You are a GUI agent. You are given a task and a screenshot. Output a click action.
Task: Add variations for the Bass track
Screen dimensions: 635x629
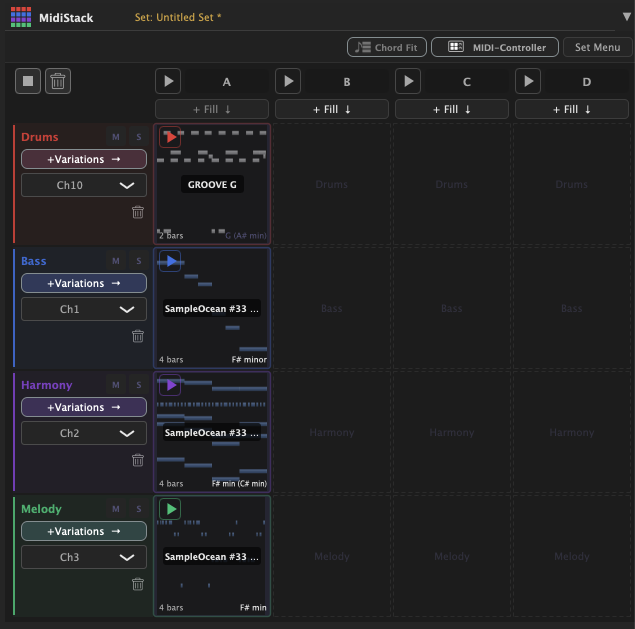click(84, 283)
